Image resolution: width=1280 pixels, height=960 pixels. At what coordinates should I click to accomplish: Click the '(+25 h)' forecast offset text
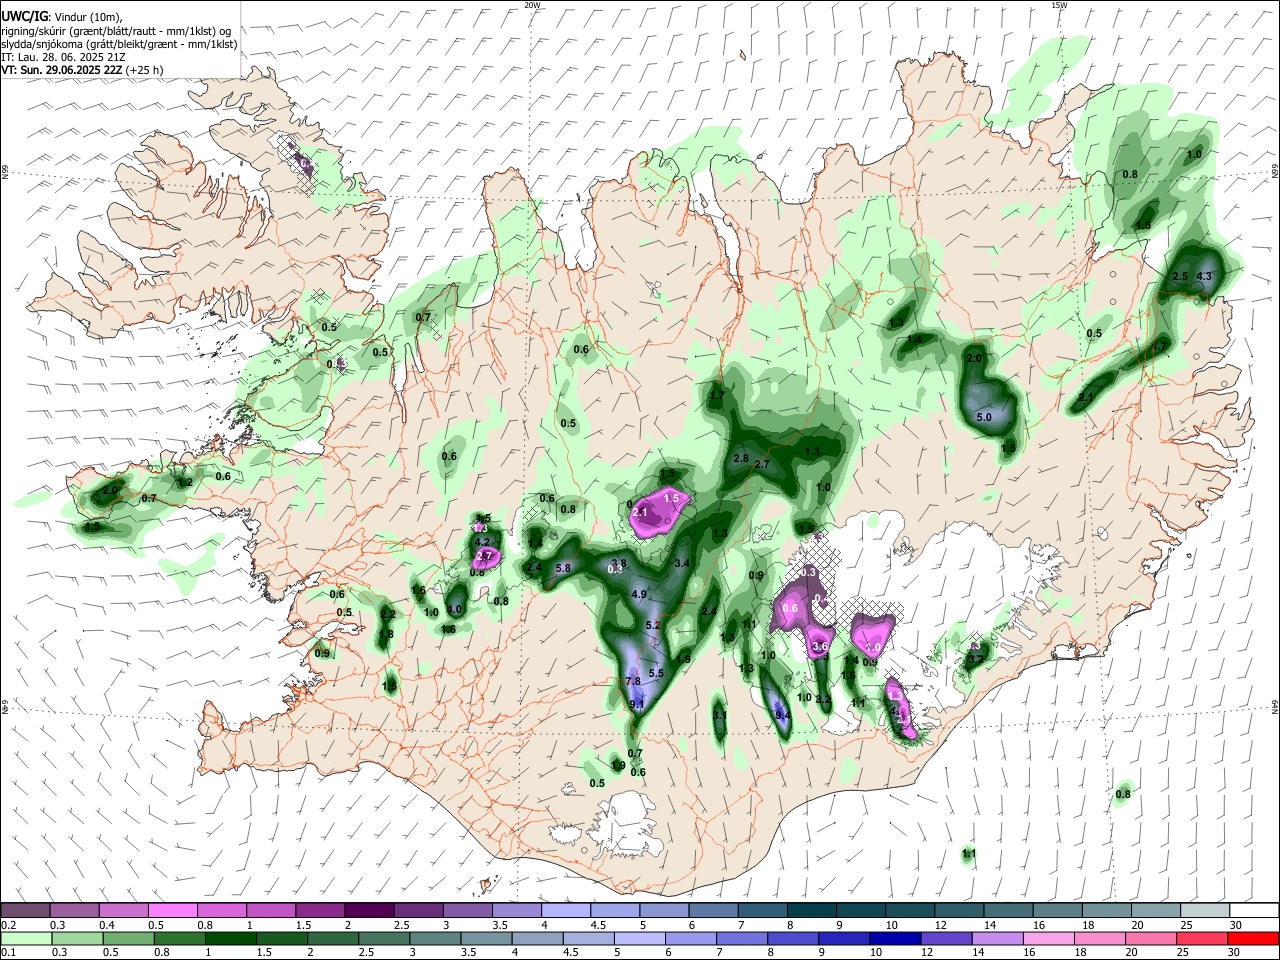(x=145, y=70)
